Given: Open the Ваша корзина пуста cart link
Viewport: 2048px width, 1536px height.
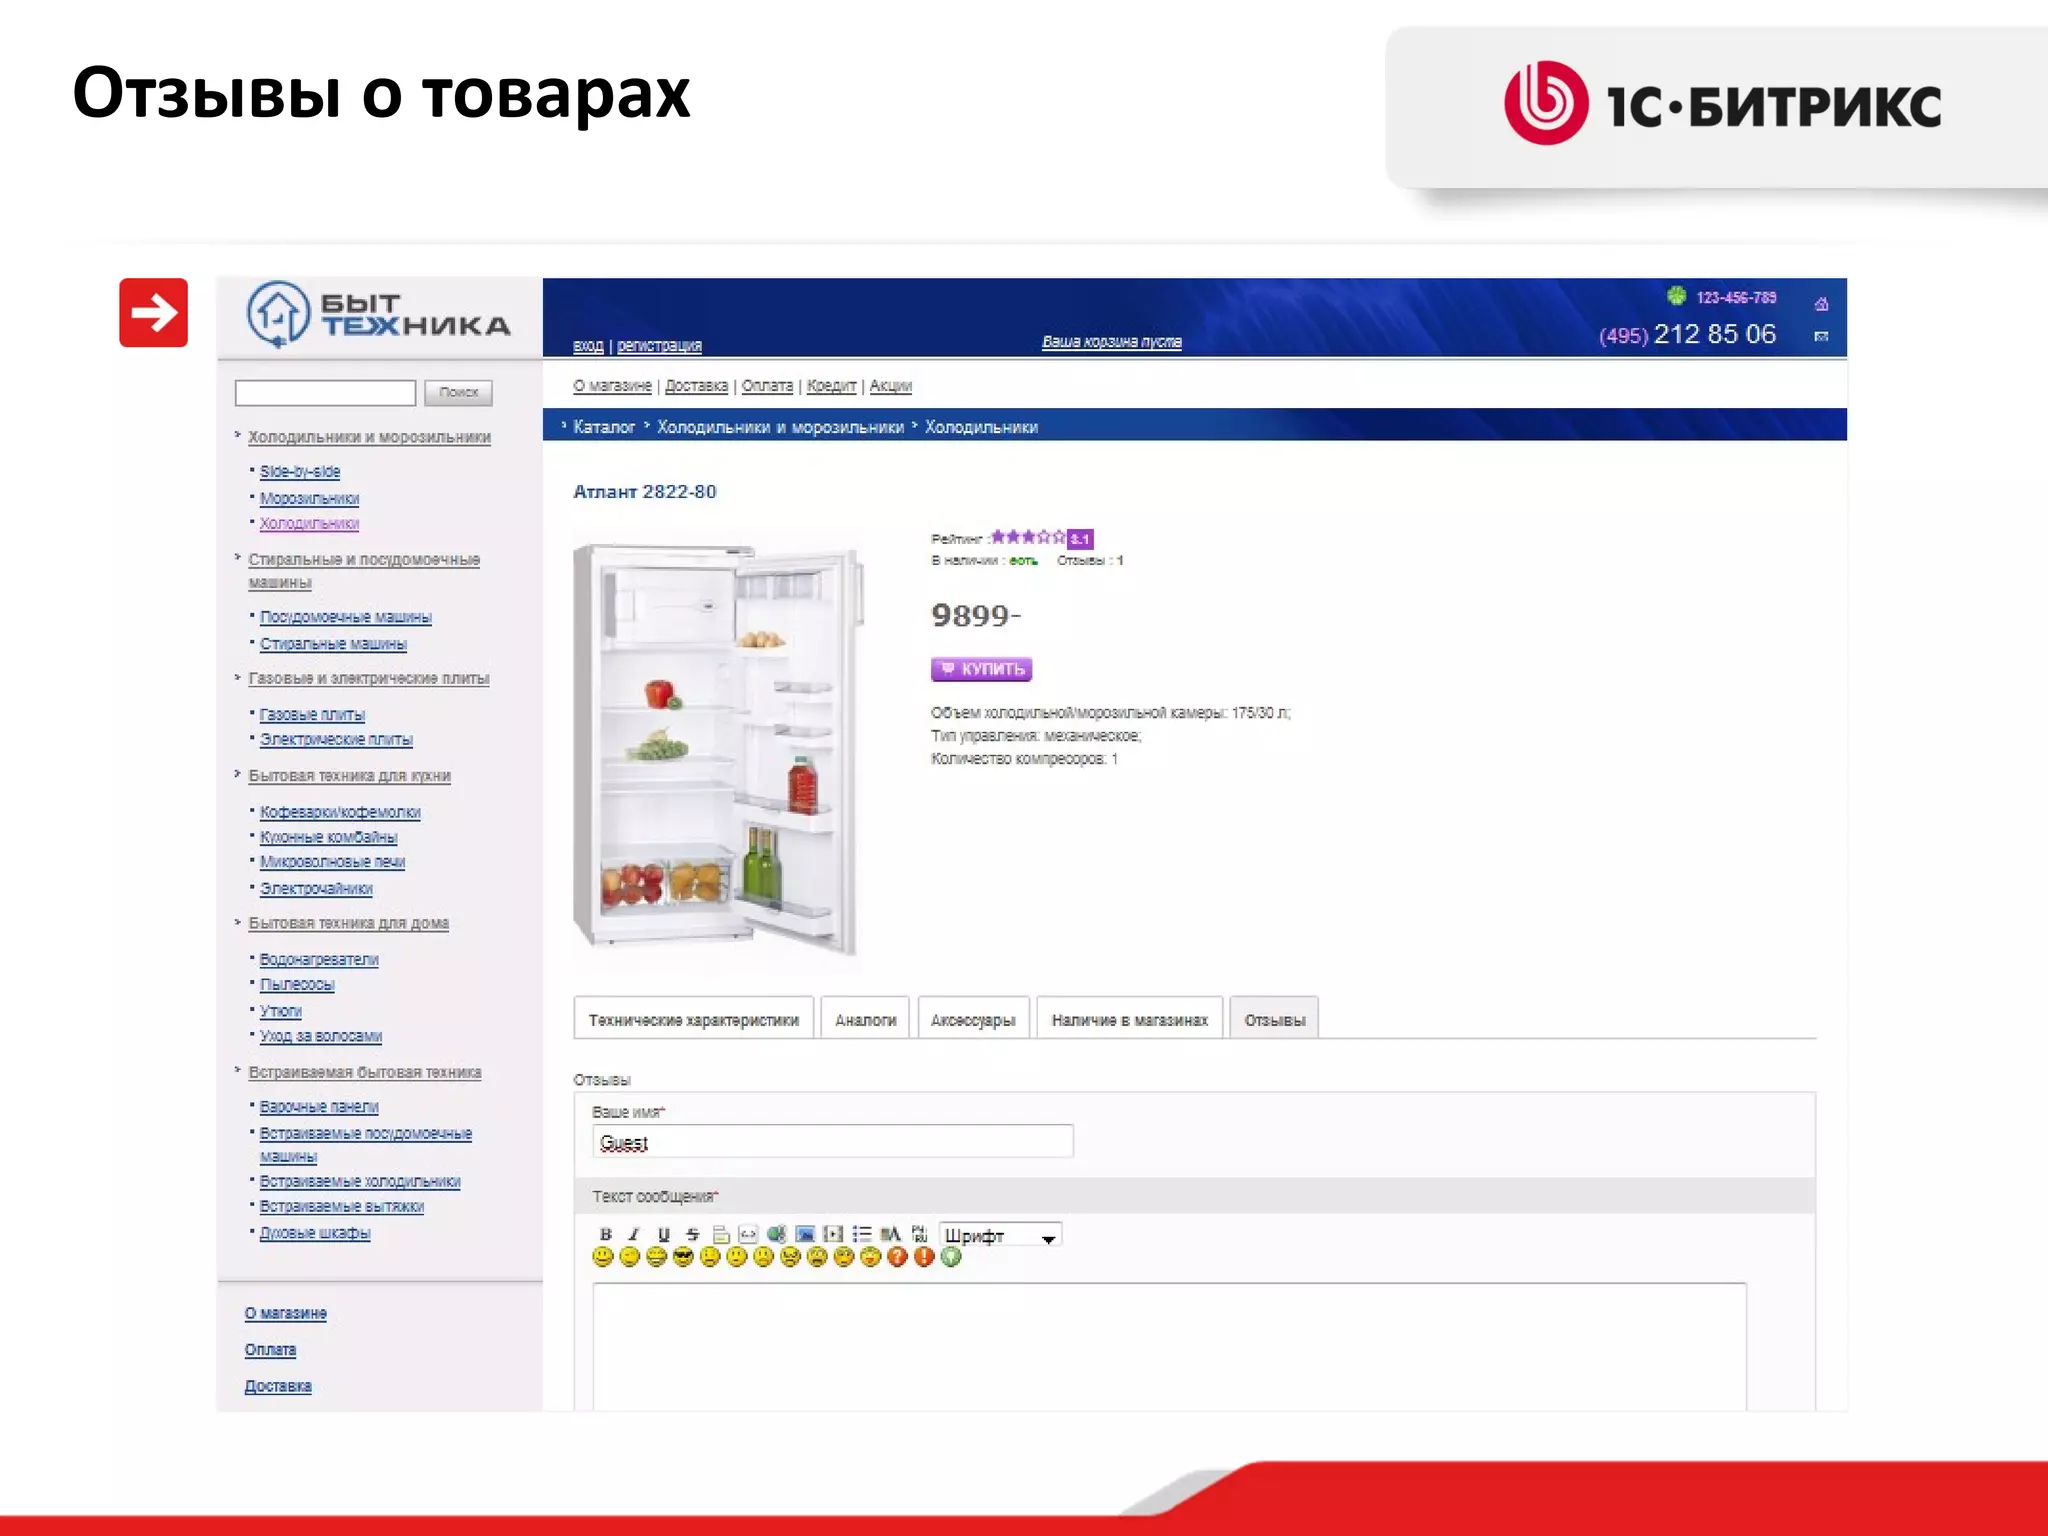Looking at the screenshot, I should 1112,341.
